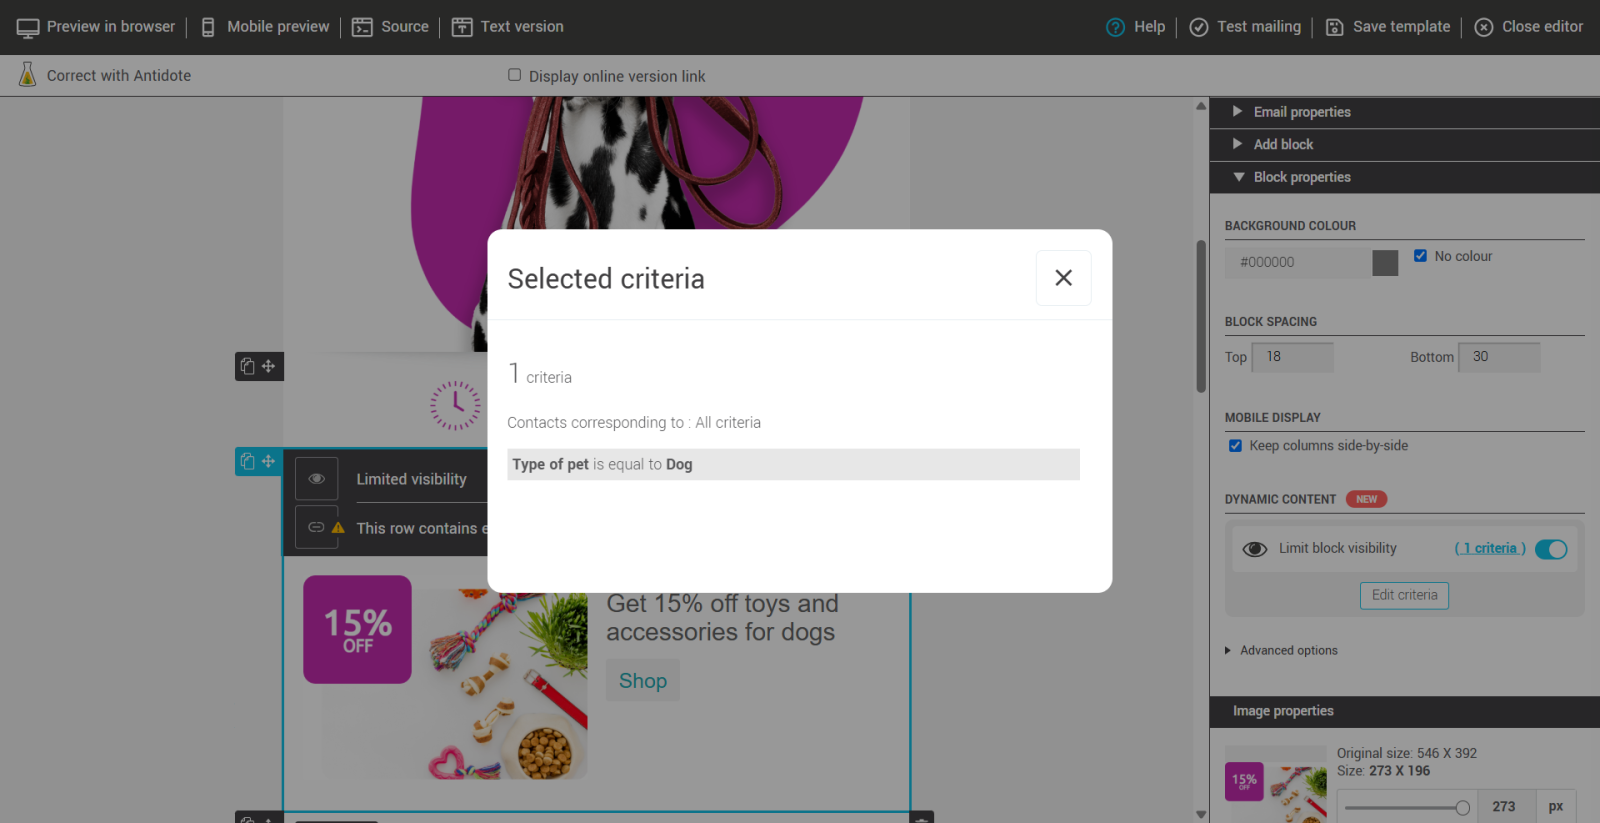
Task: Uncheck the No colour checkbox
Action: 1420,256
